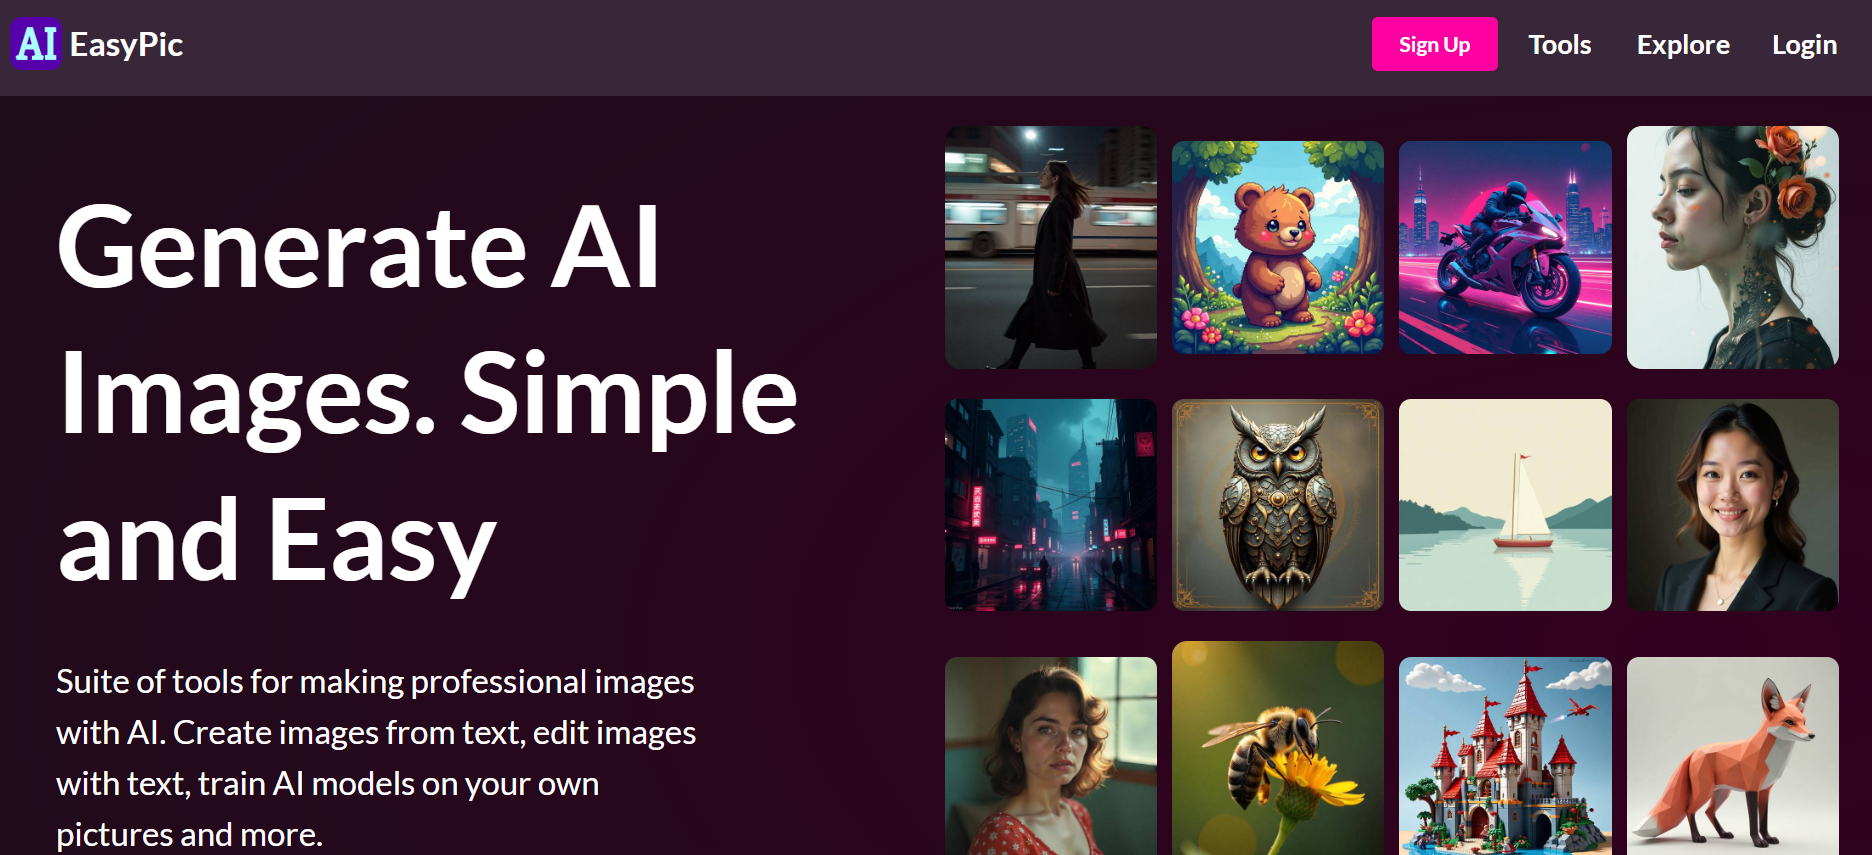
Task: View the low-poly origami fox image
Action: (1733, 756)
